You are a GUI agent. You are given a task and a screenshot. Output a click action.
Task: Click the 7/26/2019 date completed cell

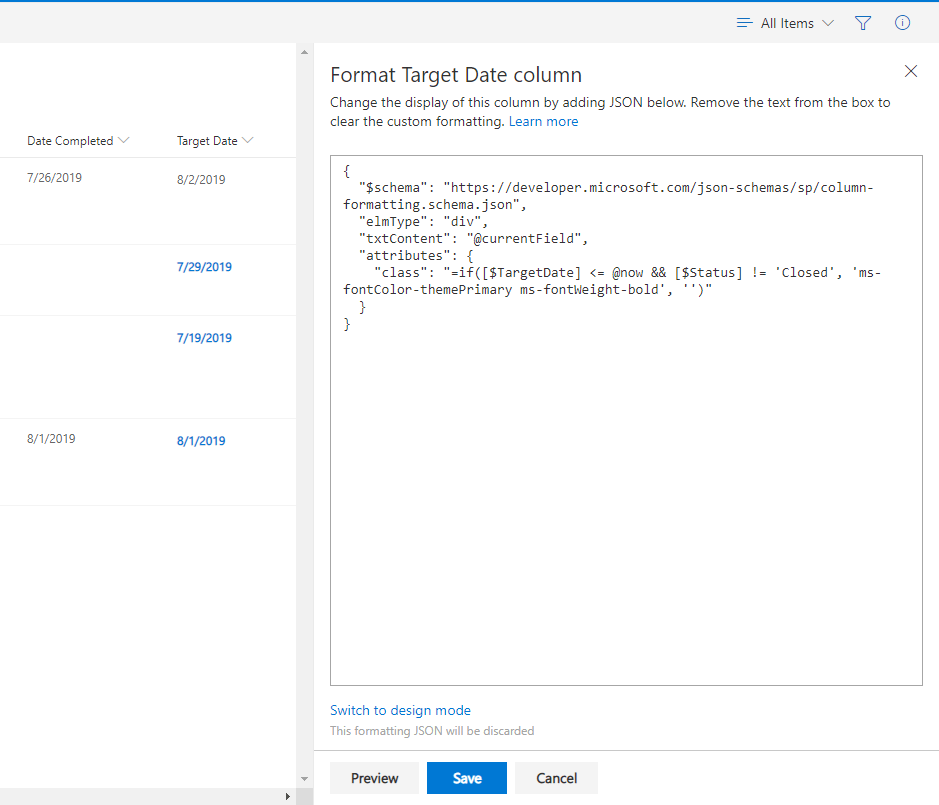pos(54,178)
